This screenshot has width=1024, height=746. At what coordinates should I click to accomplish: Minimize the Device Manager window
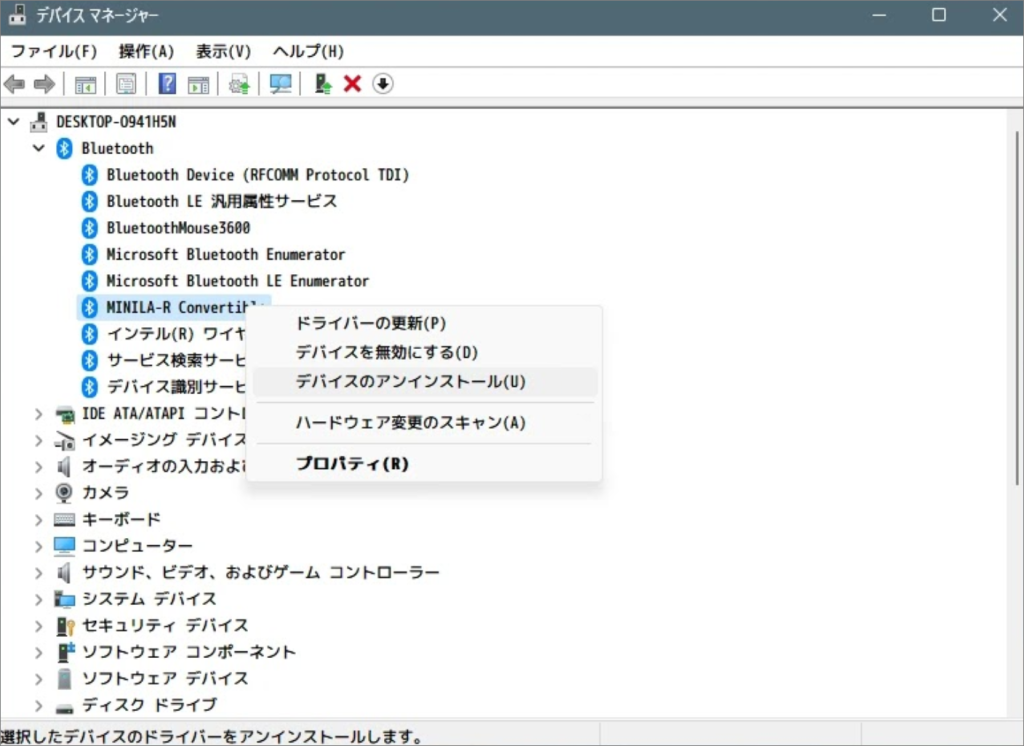[x=878, y=14]
